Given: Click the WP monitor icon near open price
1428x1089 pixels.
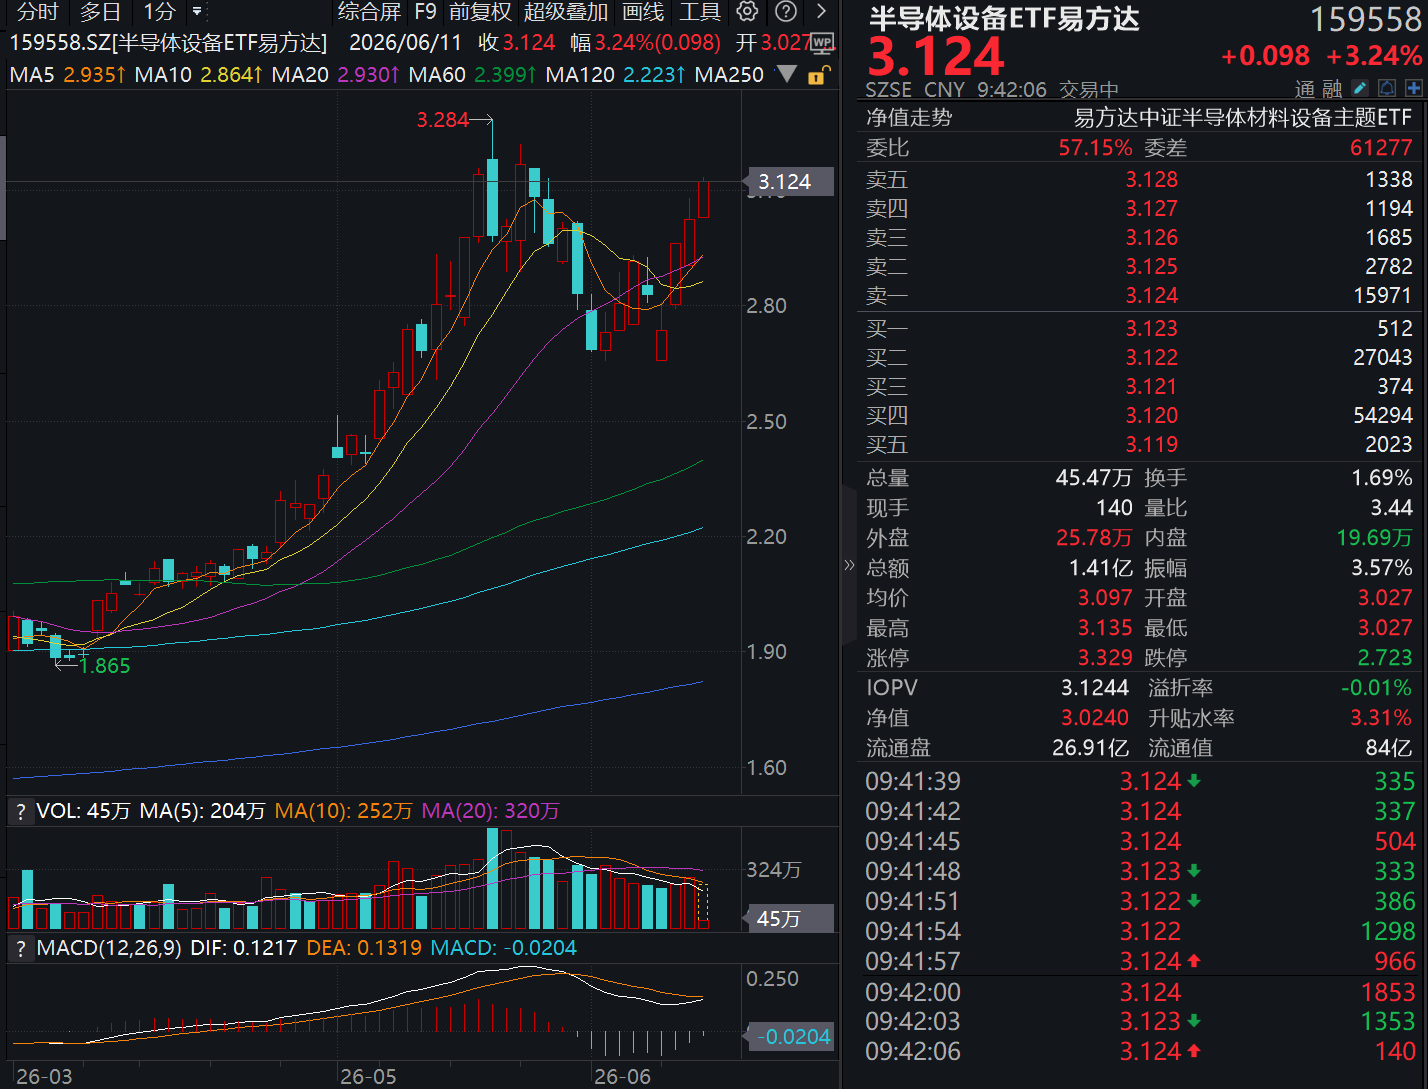Looking at the screenshot, I should pos(822,43).
